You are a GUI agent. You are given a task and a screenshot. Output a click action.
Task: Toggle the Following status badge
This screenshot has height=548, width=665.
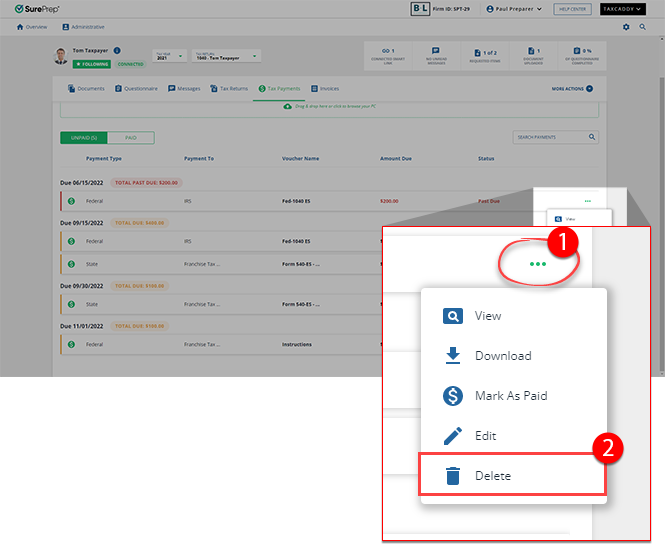click(x=94, y=63)
